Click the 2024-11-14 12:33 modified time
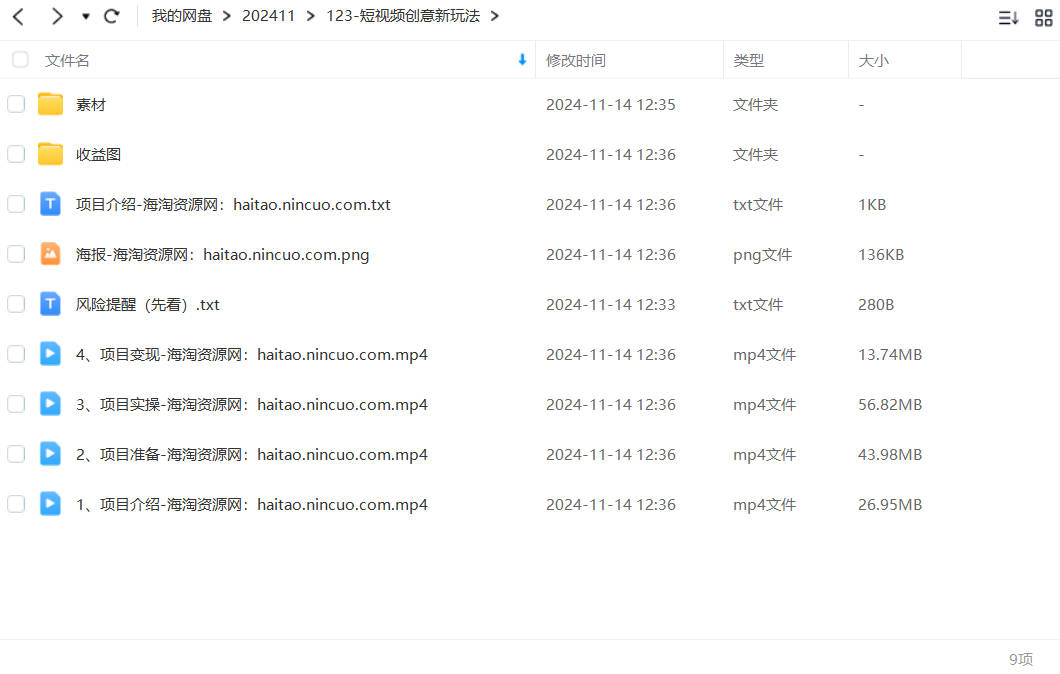The width and height of the screenshot is (1060, 674). click(610, 305)
